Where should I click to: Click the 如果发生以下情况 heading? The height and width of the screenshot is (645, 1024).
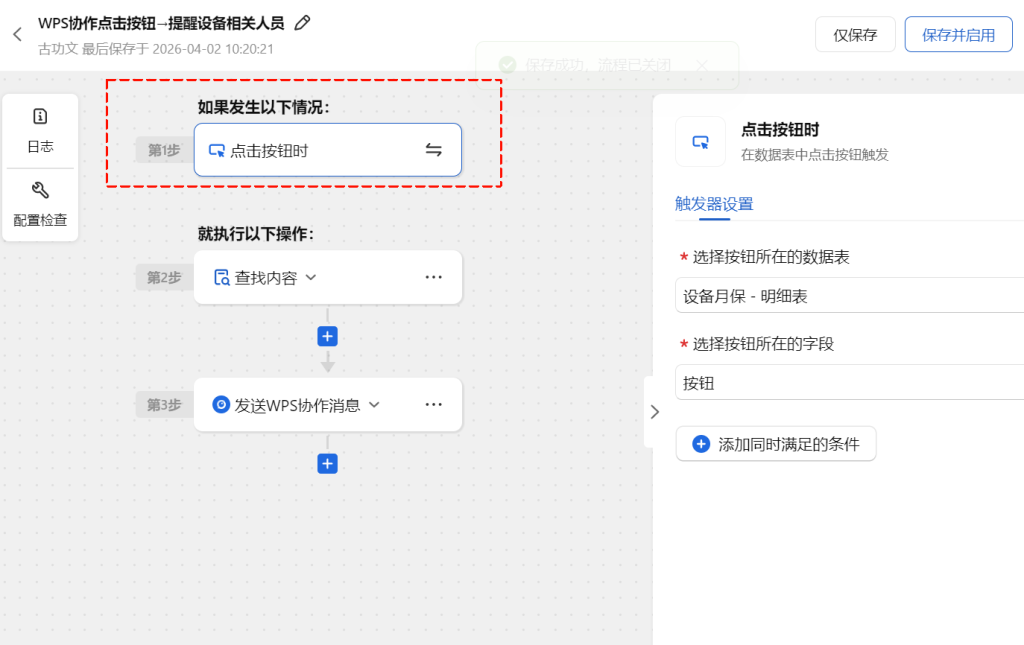tap(264, 107)
